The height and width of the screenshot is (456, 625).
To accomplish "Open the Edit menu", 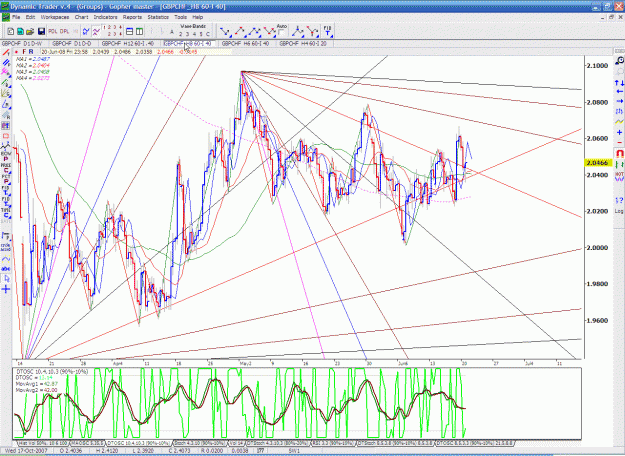I will pyautogui.click(x=30, y=17).
